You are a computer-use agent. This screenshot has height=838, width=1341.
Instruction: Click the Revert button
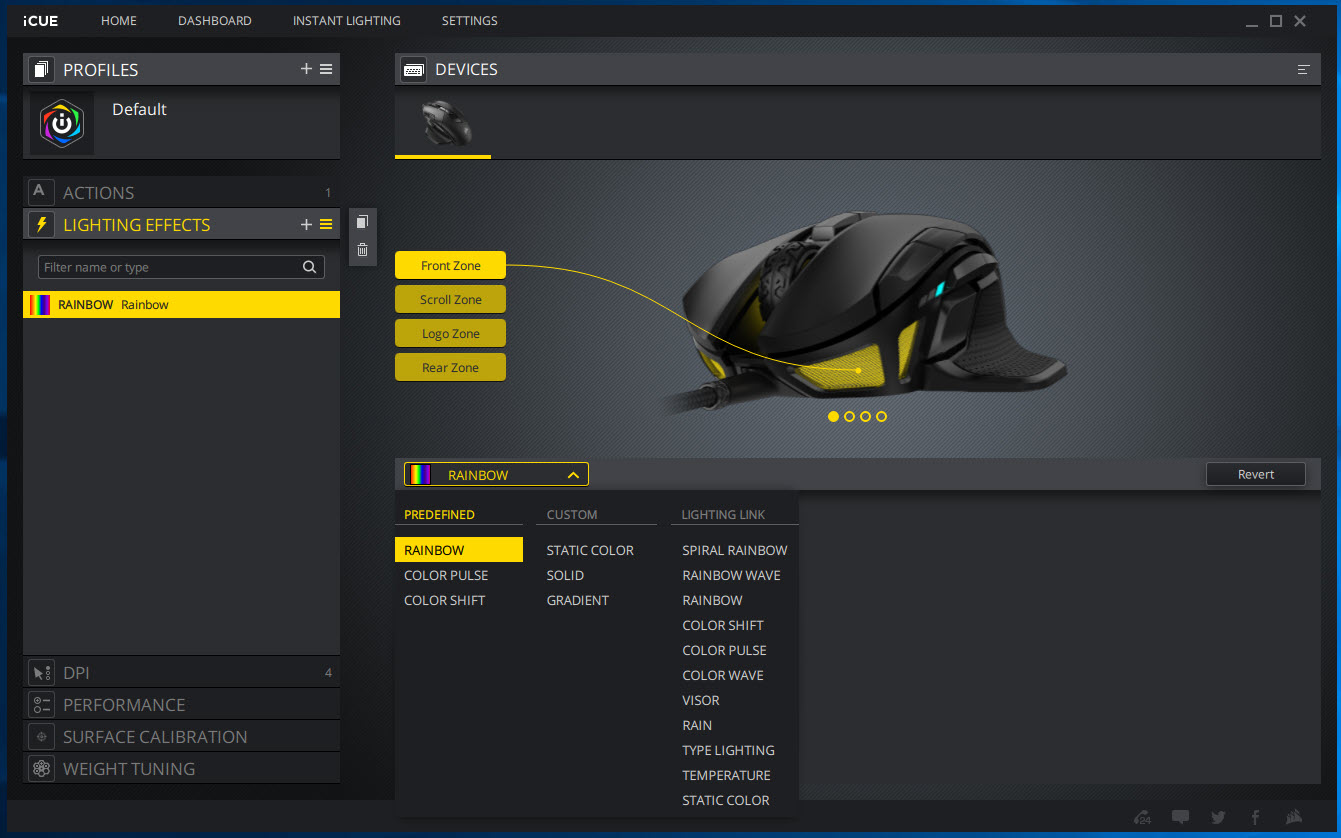click(x=1256, y=474)
